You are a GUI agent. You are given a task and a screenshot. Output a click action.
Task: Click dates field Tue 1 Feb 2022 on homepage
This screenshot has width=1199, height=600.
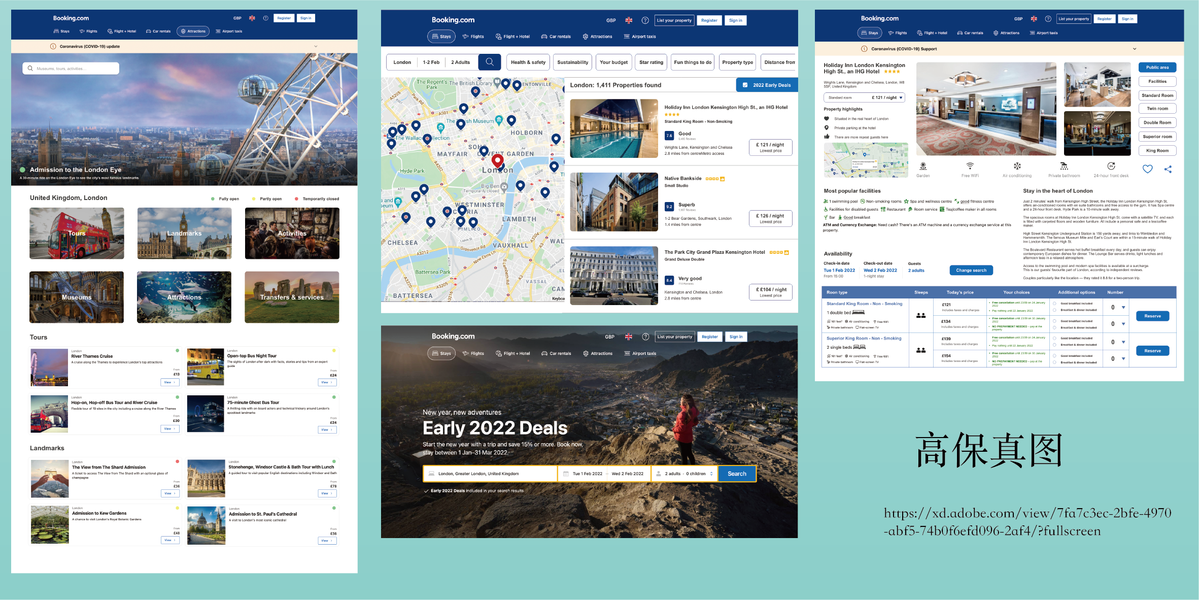pos(604,474)
